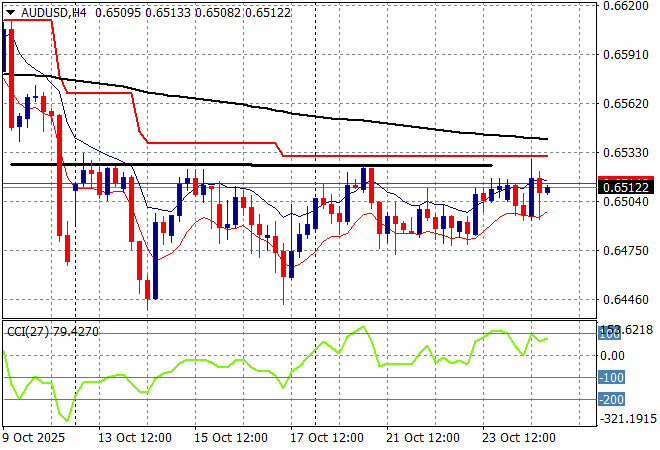660x450 pixels.
Task: Click the 17 Oct 12:00 time label
Action: 327,438
